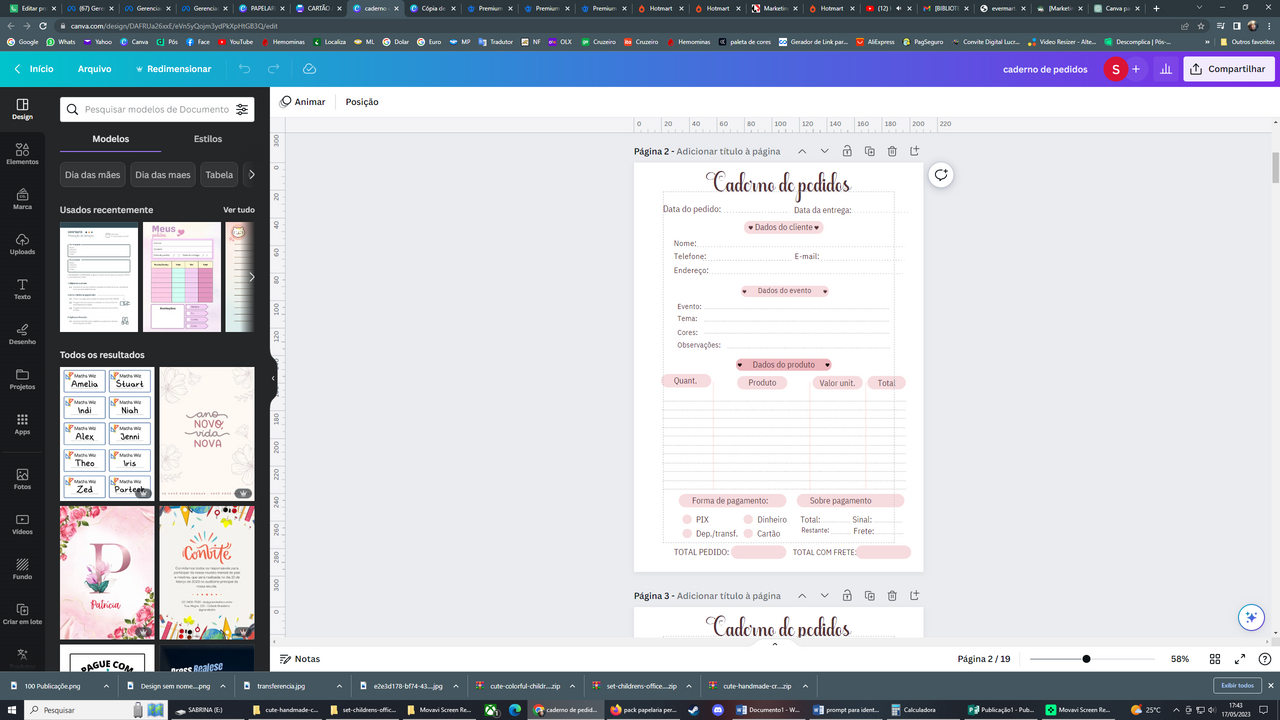Move Página 2 up with arrow
The image size is (1280, 720).
click(x=802, y=151)
